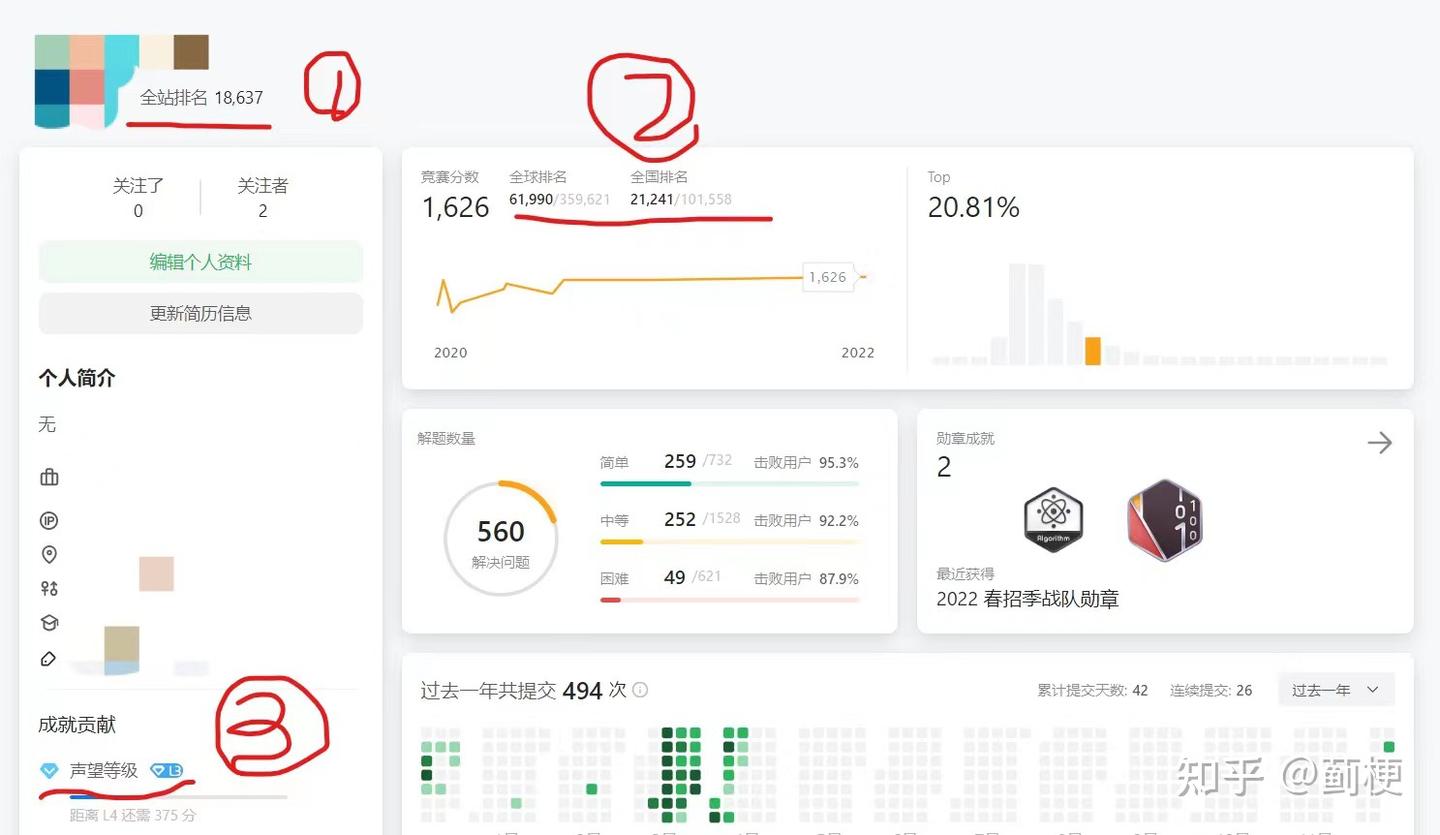Click the briefcase work info icon
Screen dimensions: 1440x835
tap(48, 477)
